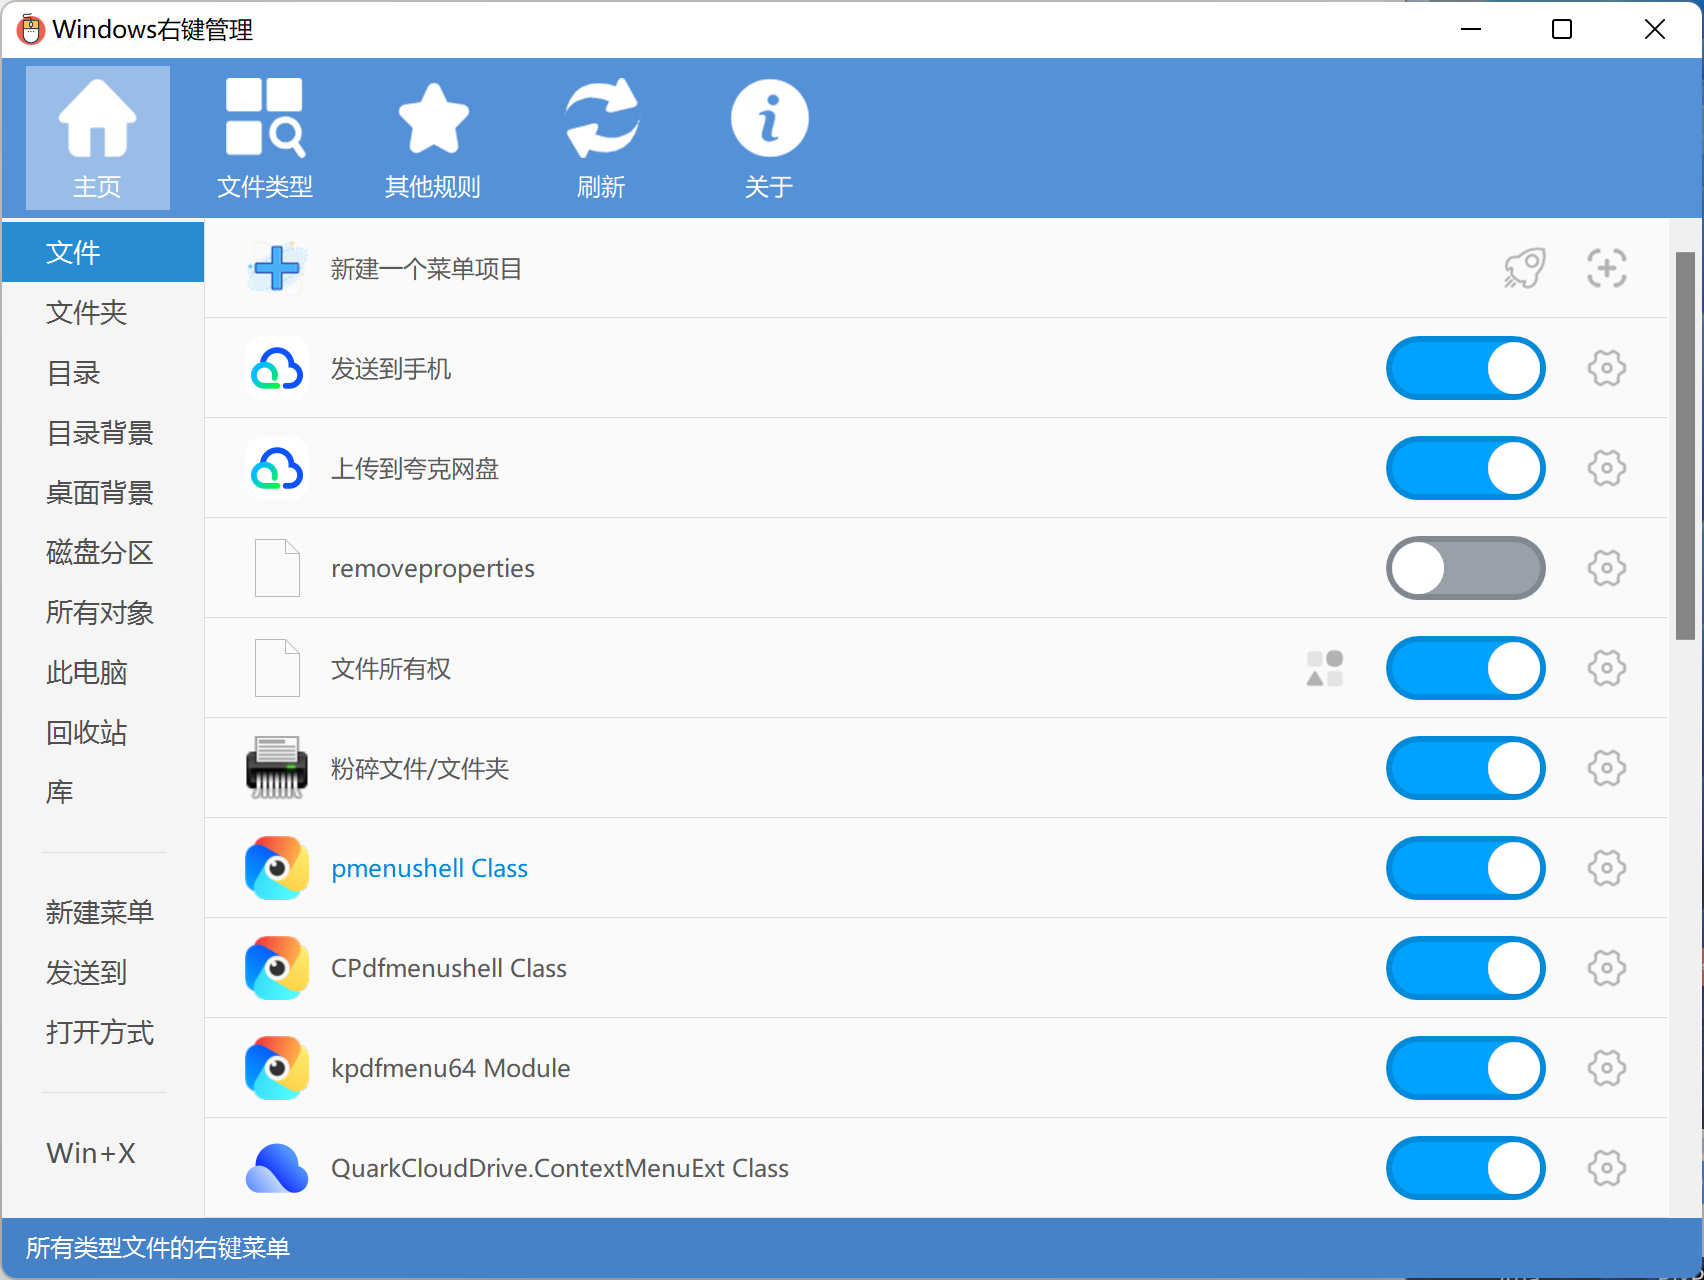
Task: Turn off the 文件所有权 toggle
Action: 1466,668
